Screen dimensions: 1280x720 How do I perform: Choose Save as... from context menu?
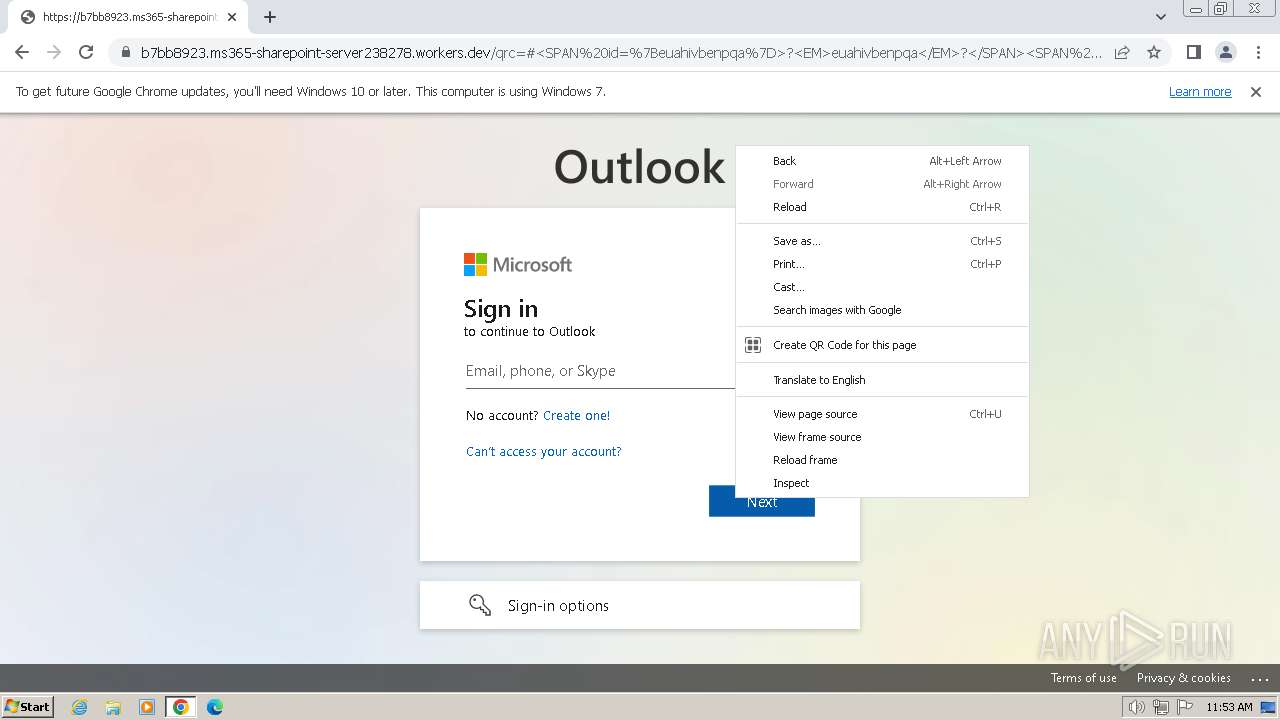(882, 241)
